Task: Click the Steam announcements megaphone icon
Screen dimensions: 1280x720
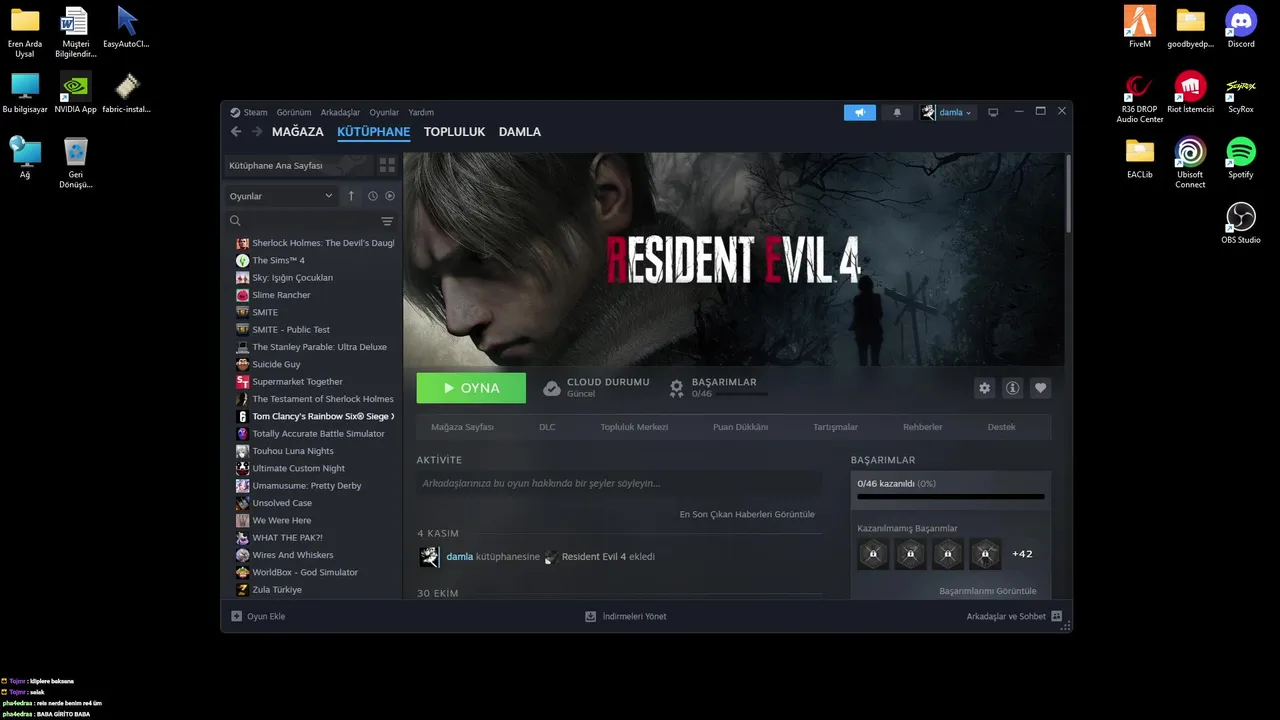Action: point(859,112)
